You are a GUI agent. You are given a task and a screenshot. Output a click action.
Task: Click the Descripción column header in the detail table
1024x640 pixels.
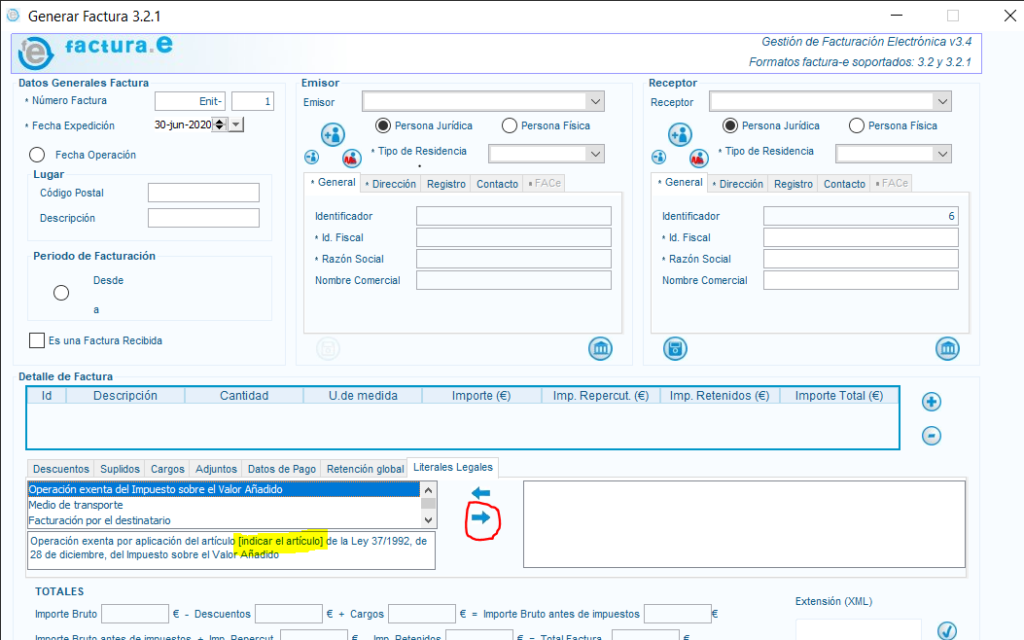[x=125, y=396]
